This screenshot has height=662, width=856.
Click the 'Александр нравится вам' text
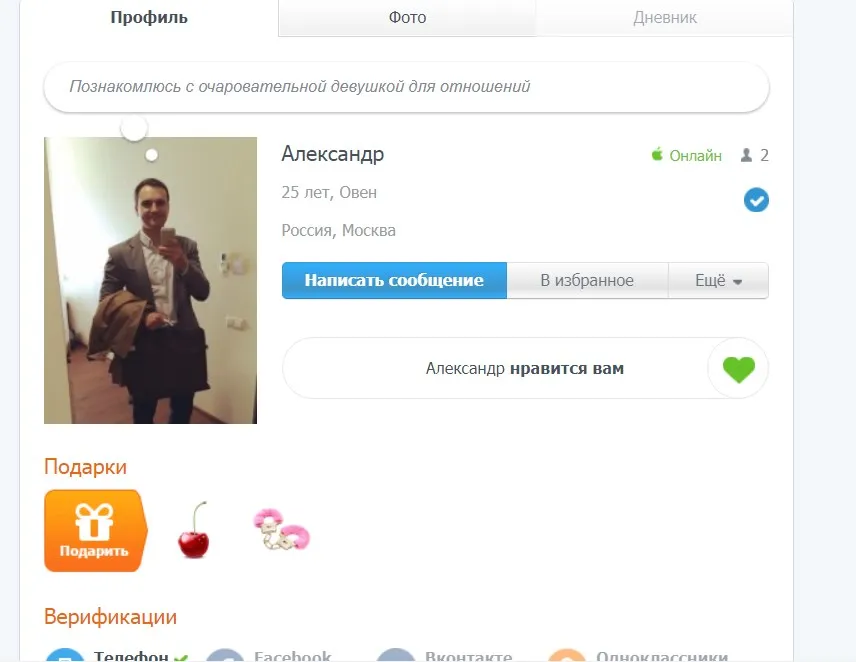tap(525, 369)
